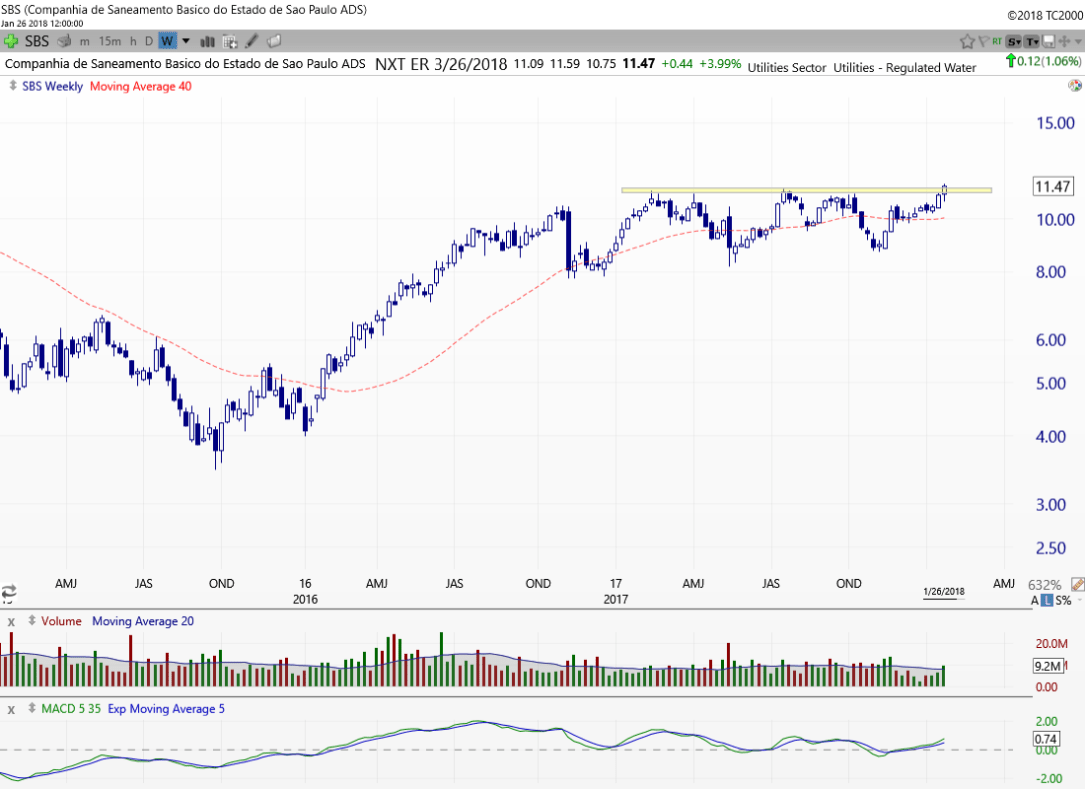
Task: Select the 15m timeframe
Action: pyautogui.click(x=110, y=41)
